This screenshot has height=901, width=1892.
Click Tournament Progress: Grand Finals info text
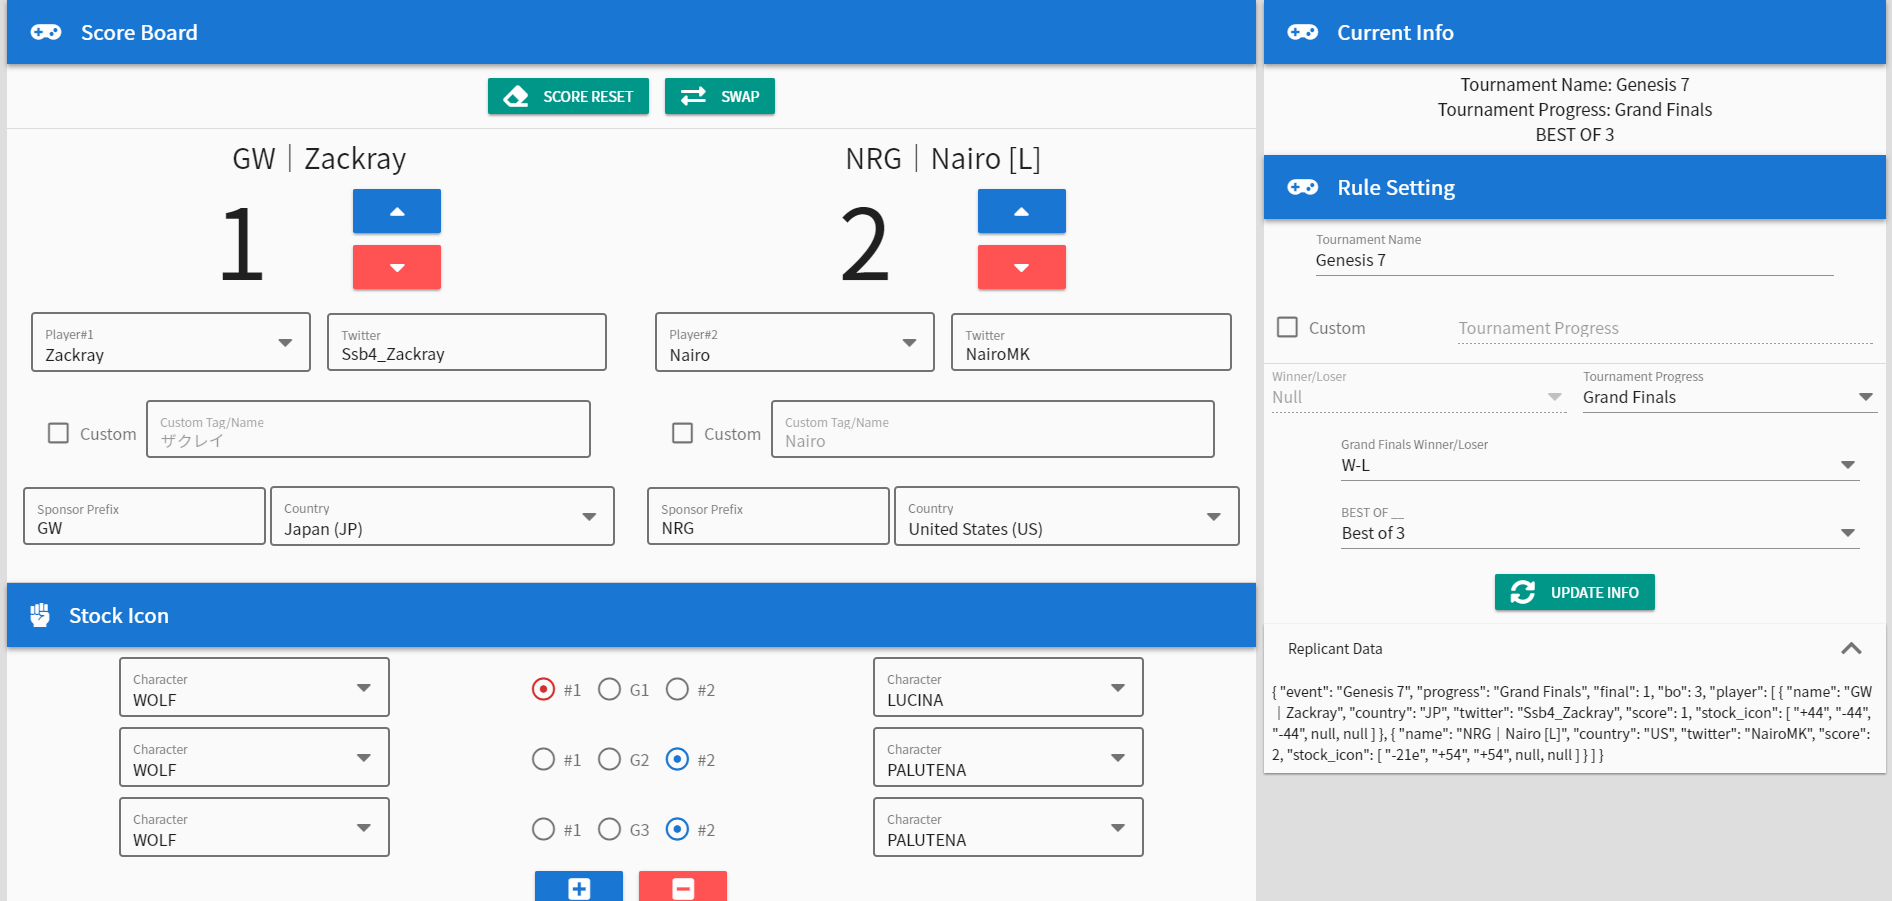[x=1574, y=110]
